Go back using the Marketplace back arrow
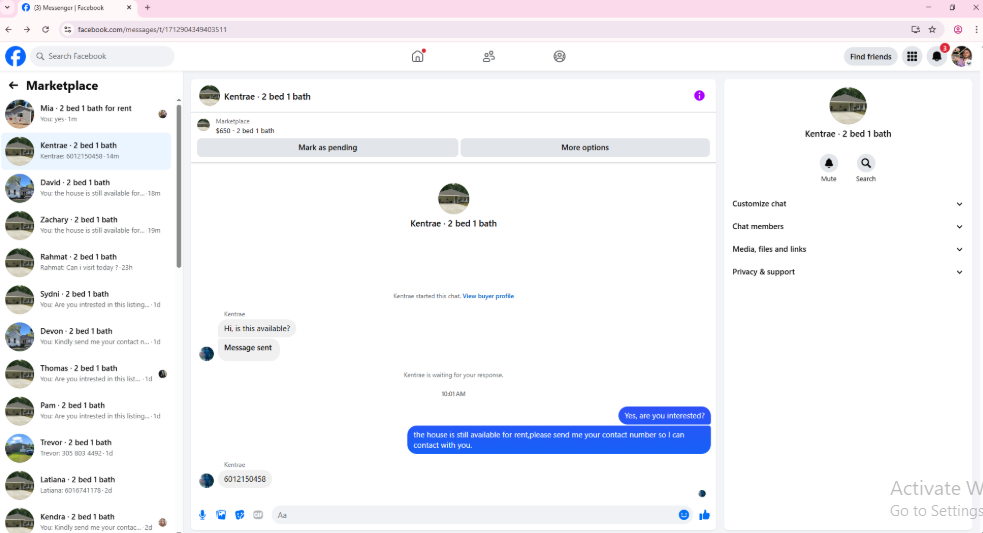 (13, 85)
